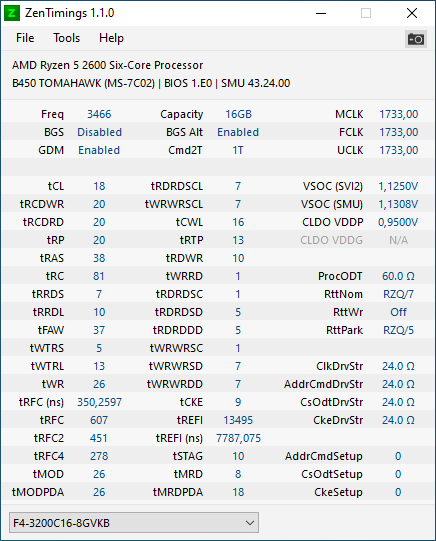Click the green ZenTimings app icon
Image resolution: width=436 pixels, height=541 pixels.
tap(12, 13)
